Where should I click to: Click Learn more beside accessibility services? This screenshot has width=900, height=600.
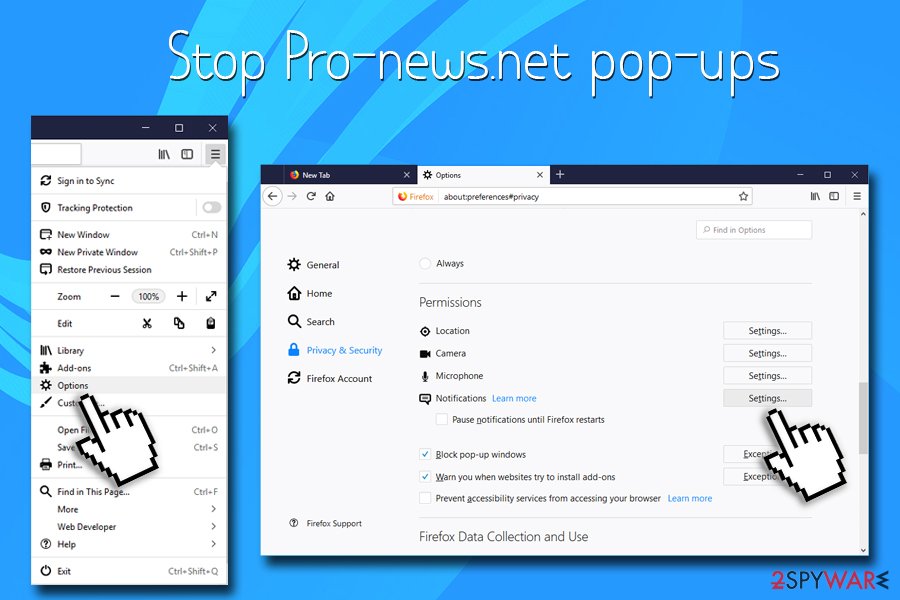[690, 498]
